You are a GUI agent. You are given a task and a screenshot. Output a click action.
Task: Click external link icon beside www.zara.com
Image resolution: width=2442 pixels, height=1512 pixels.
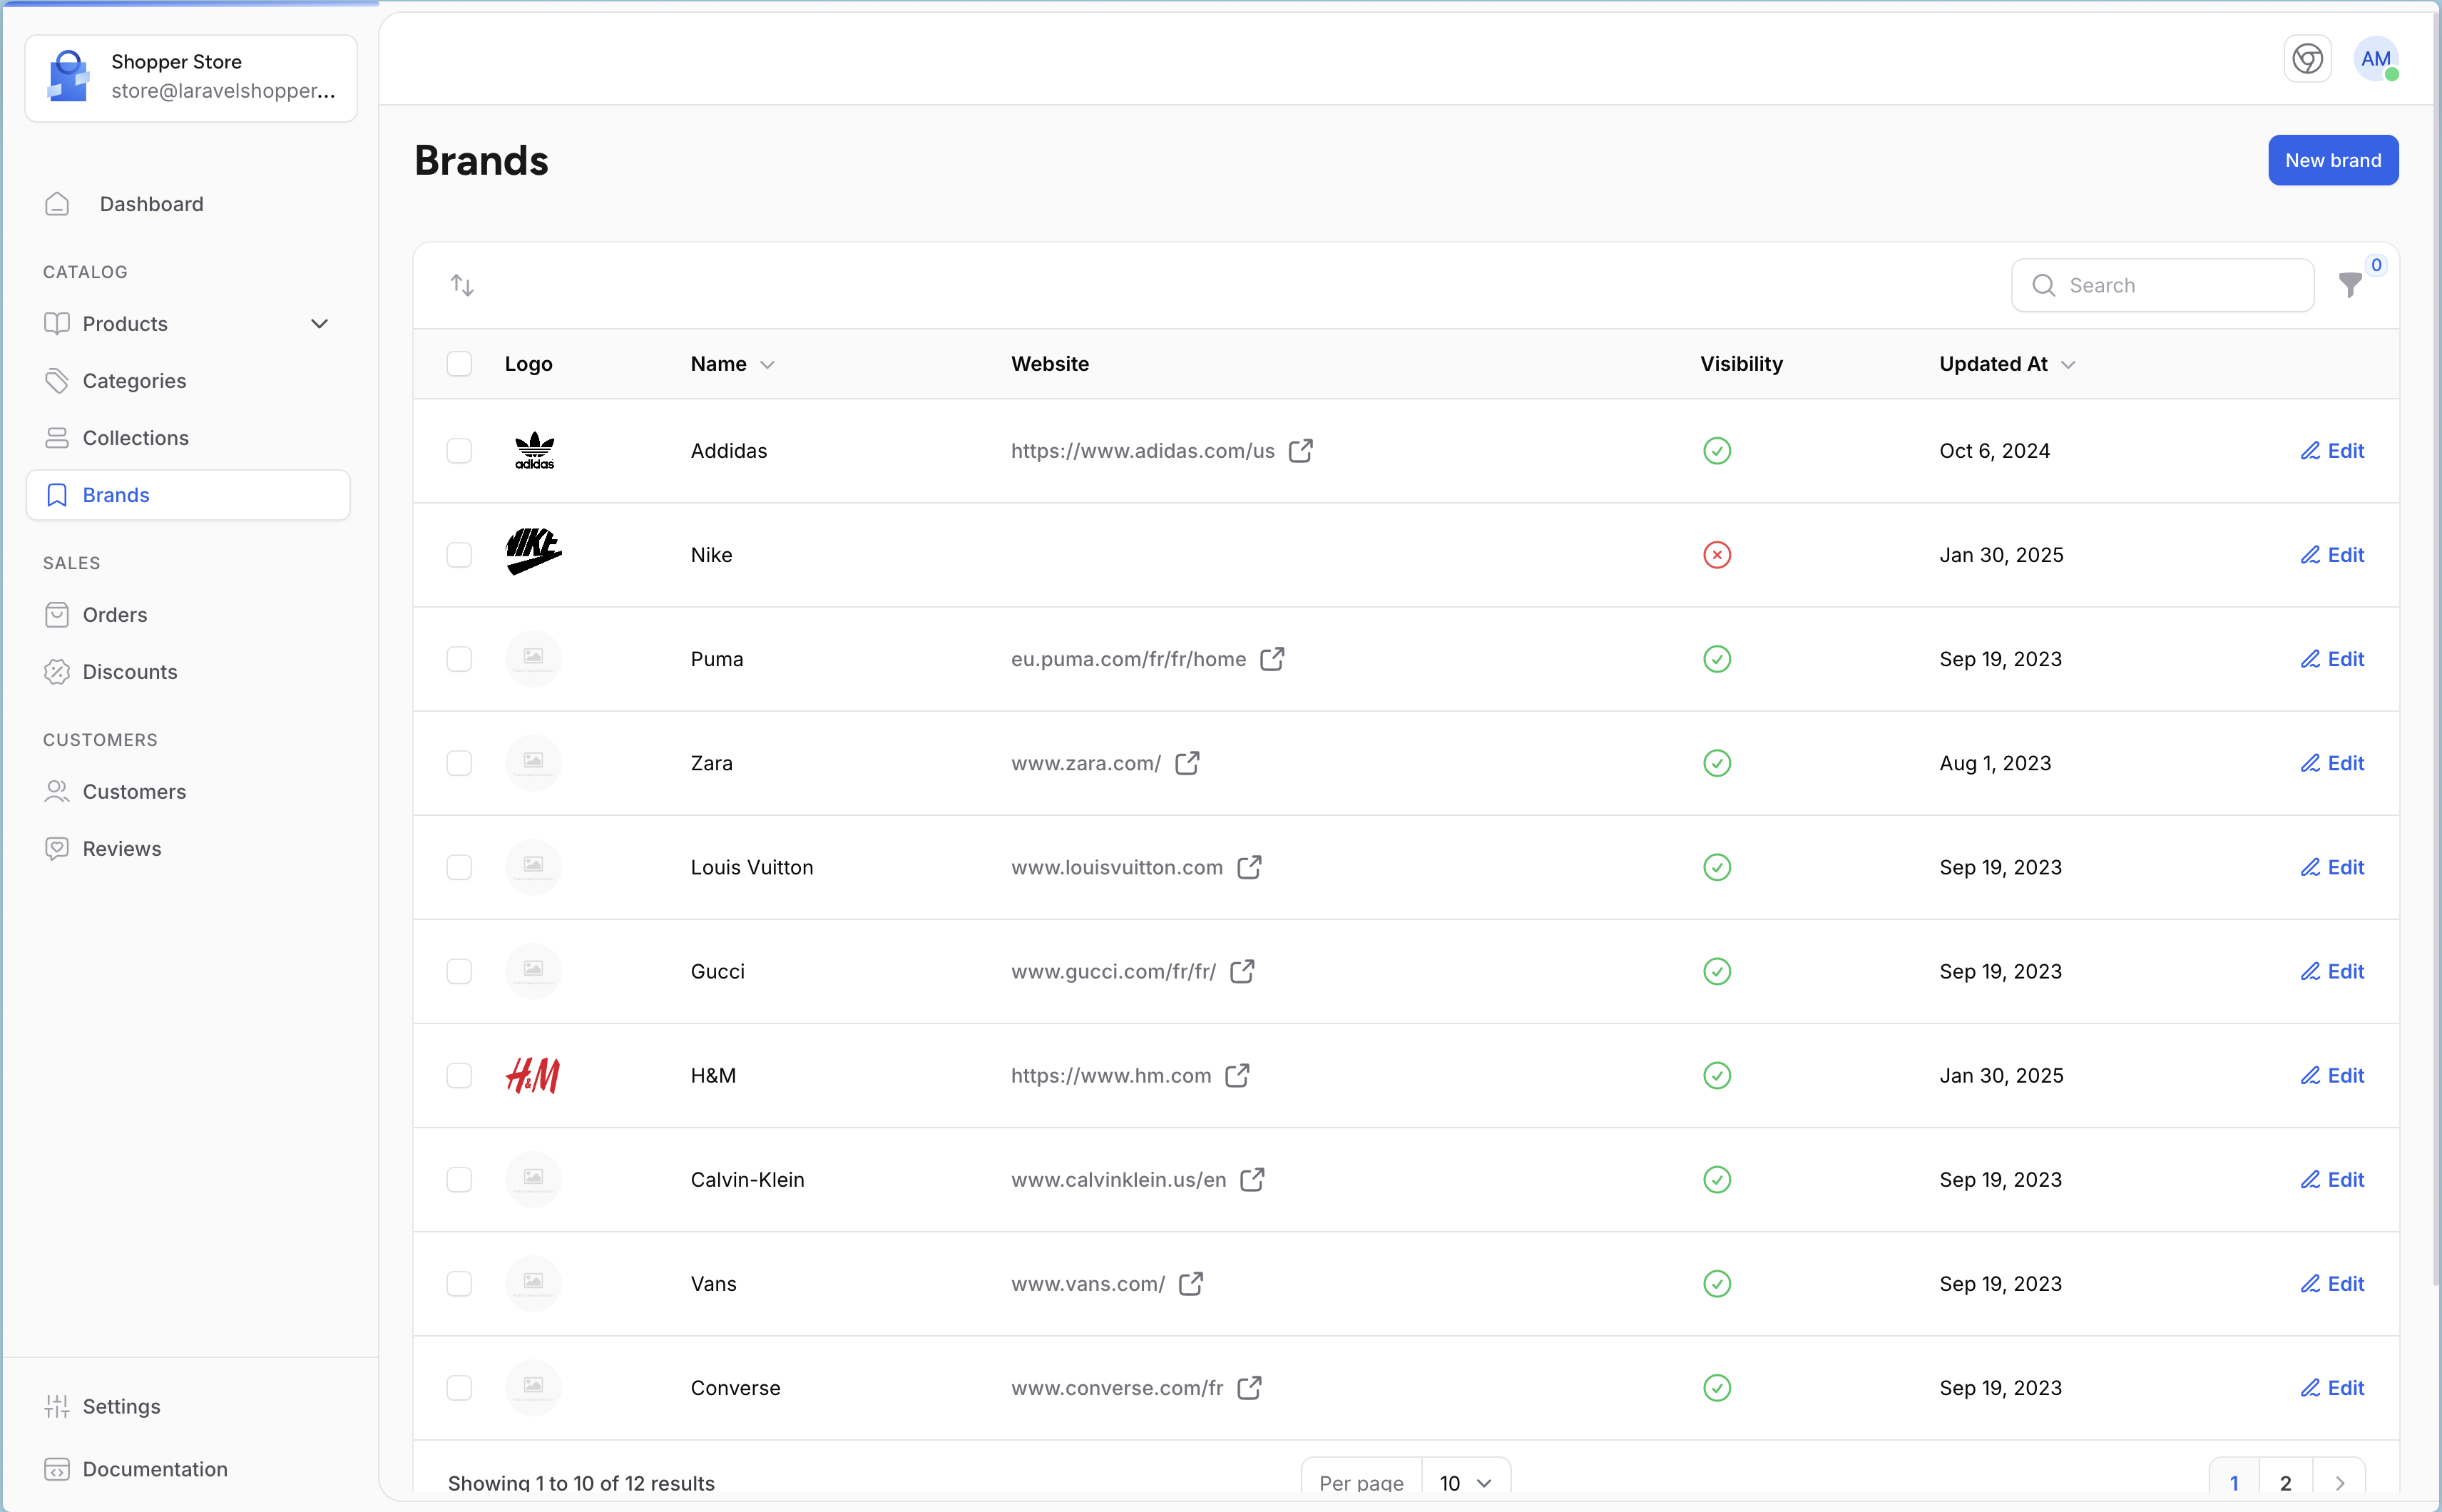click(x=1187, y=763)
